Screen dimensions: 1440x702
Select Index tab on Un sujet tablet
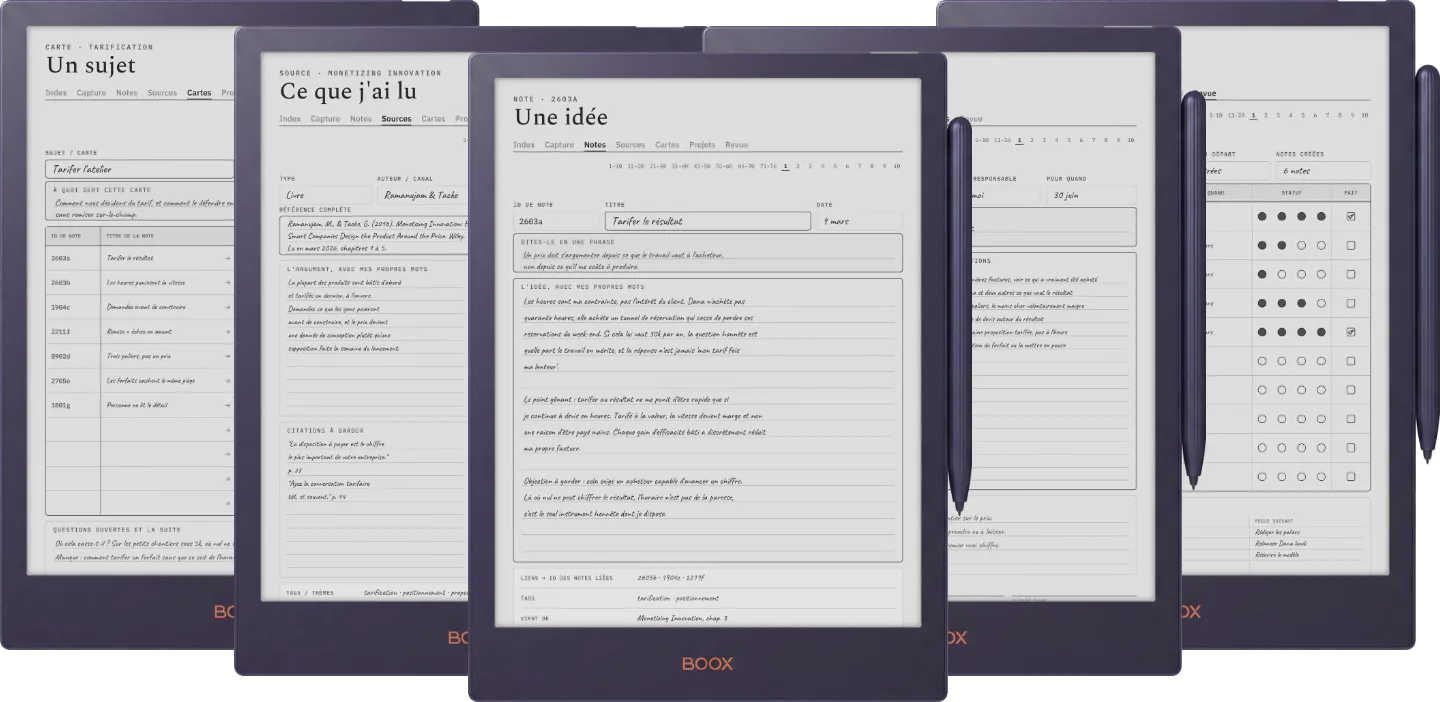(56, 93)
